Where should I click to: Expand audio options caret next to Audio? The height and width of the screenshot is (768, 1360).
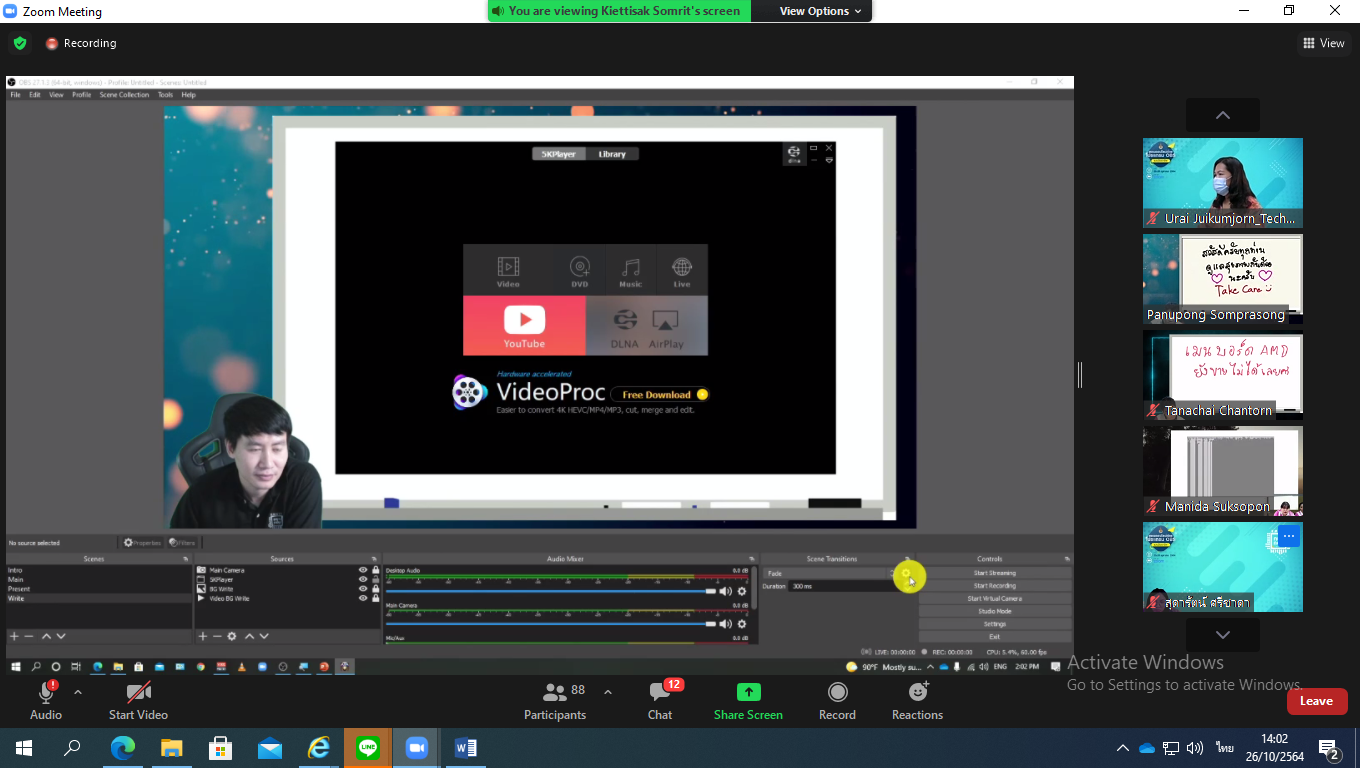(78, 692)
